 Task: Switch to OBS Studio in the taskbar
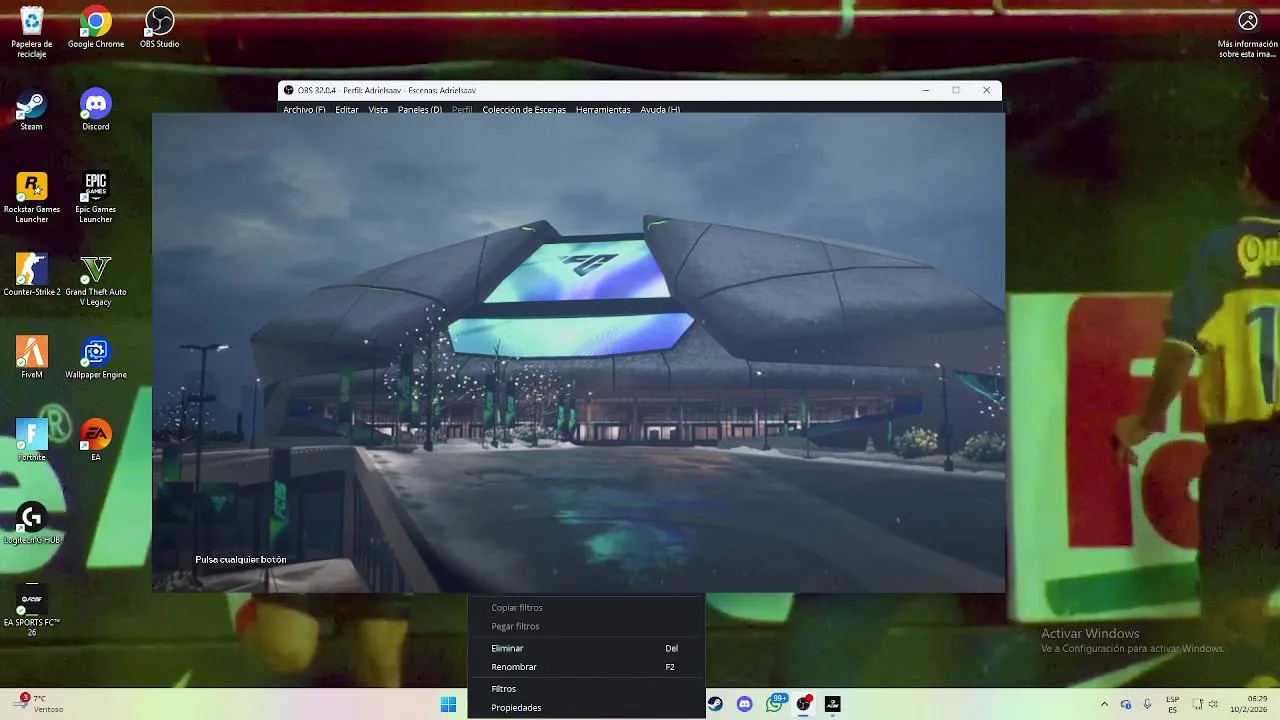(803, 704)
